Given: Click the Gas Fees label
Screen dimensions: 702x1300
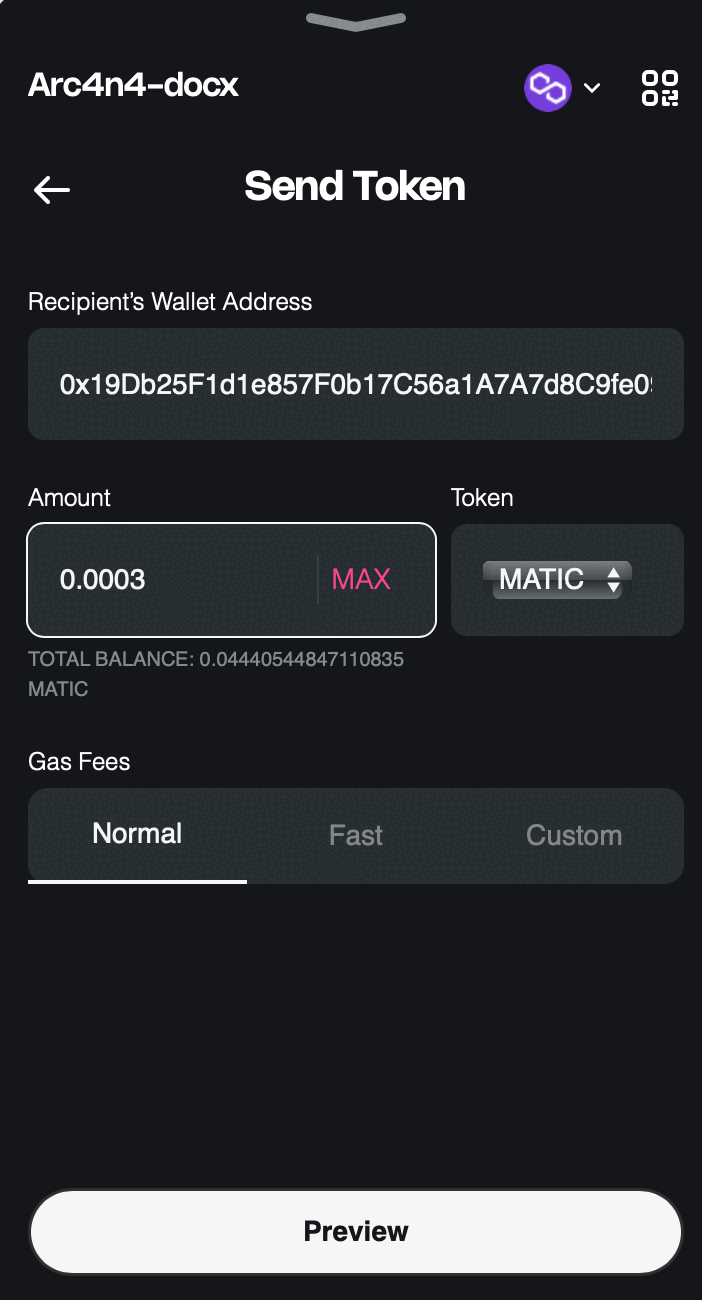Looking at the screenshot, I should point(79,762).
